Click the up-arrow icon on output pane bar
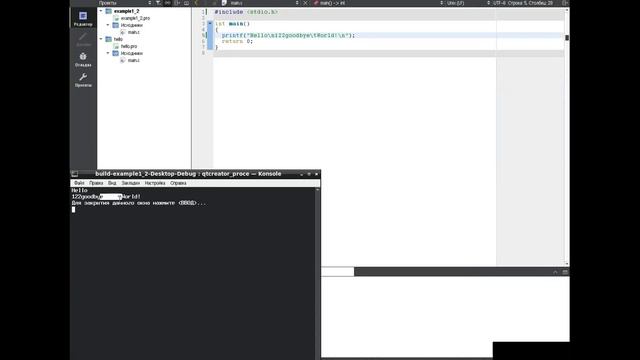The width and height of the screenshot is (640, 360). click(555, 272)
